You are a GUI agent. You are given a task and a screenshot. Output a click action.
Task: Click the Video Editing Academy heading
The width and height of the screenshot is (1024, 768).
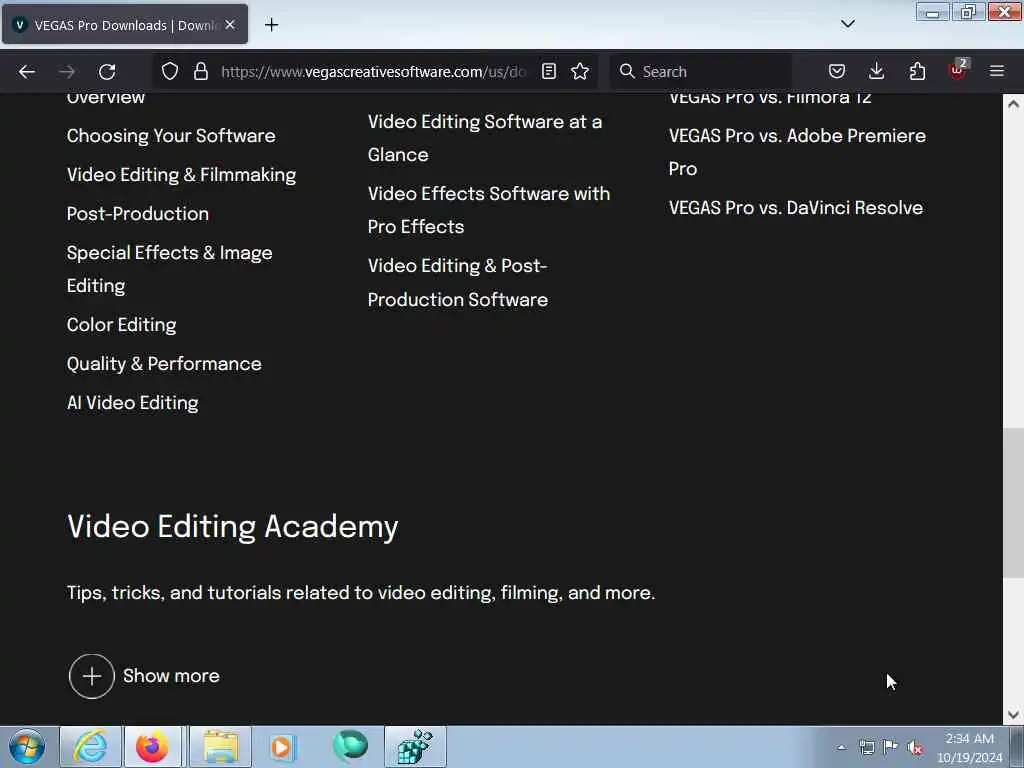232,526
